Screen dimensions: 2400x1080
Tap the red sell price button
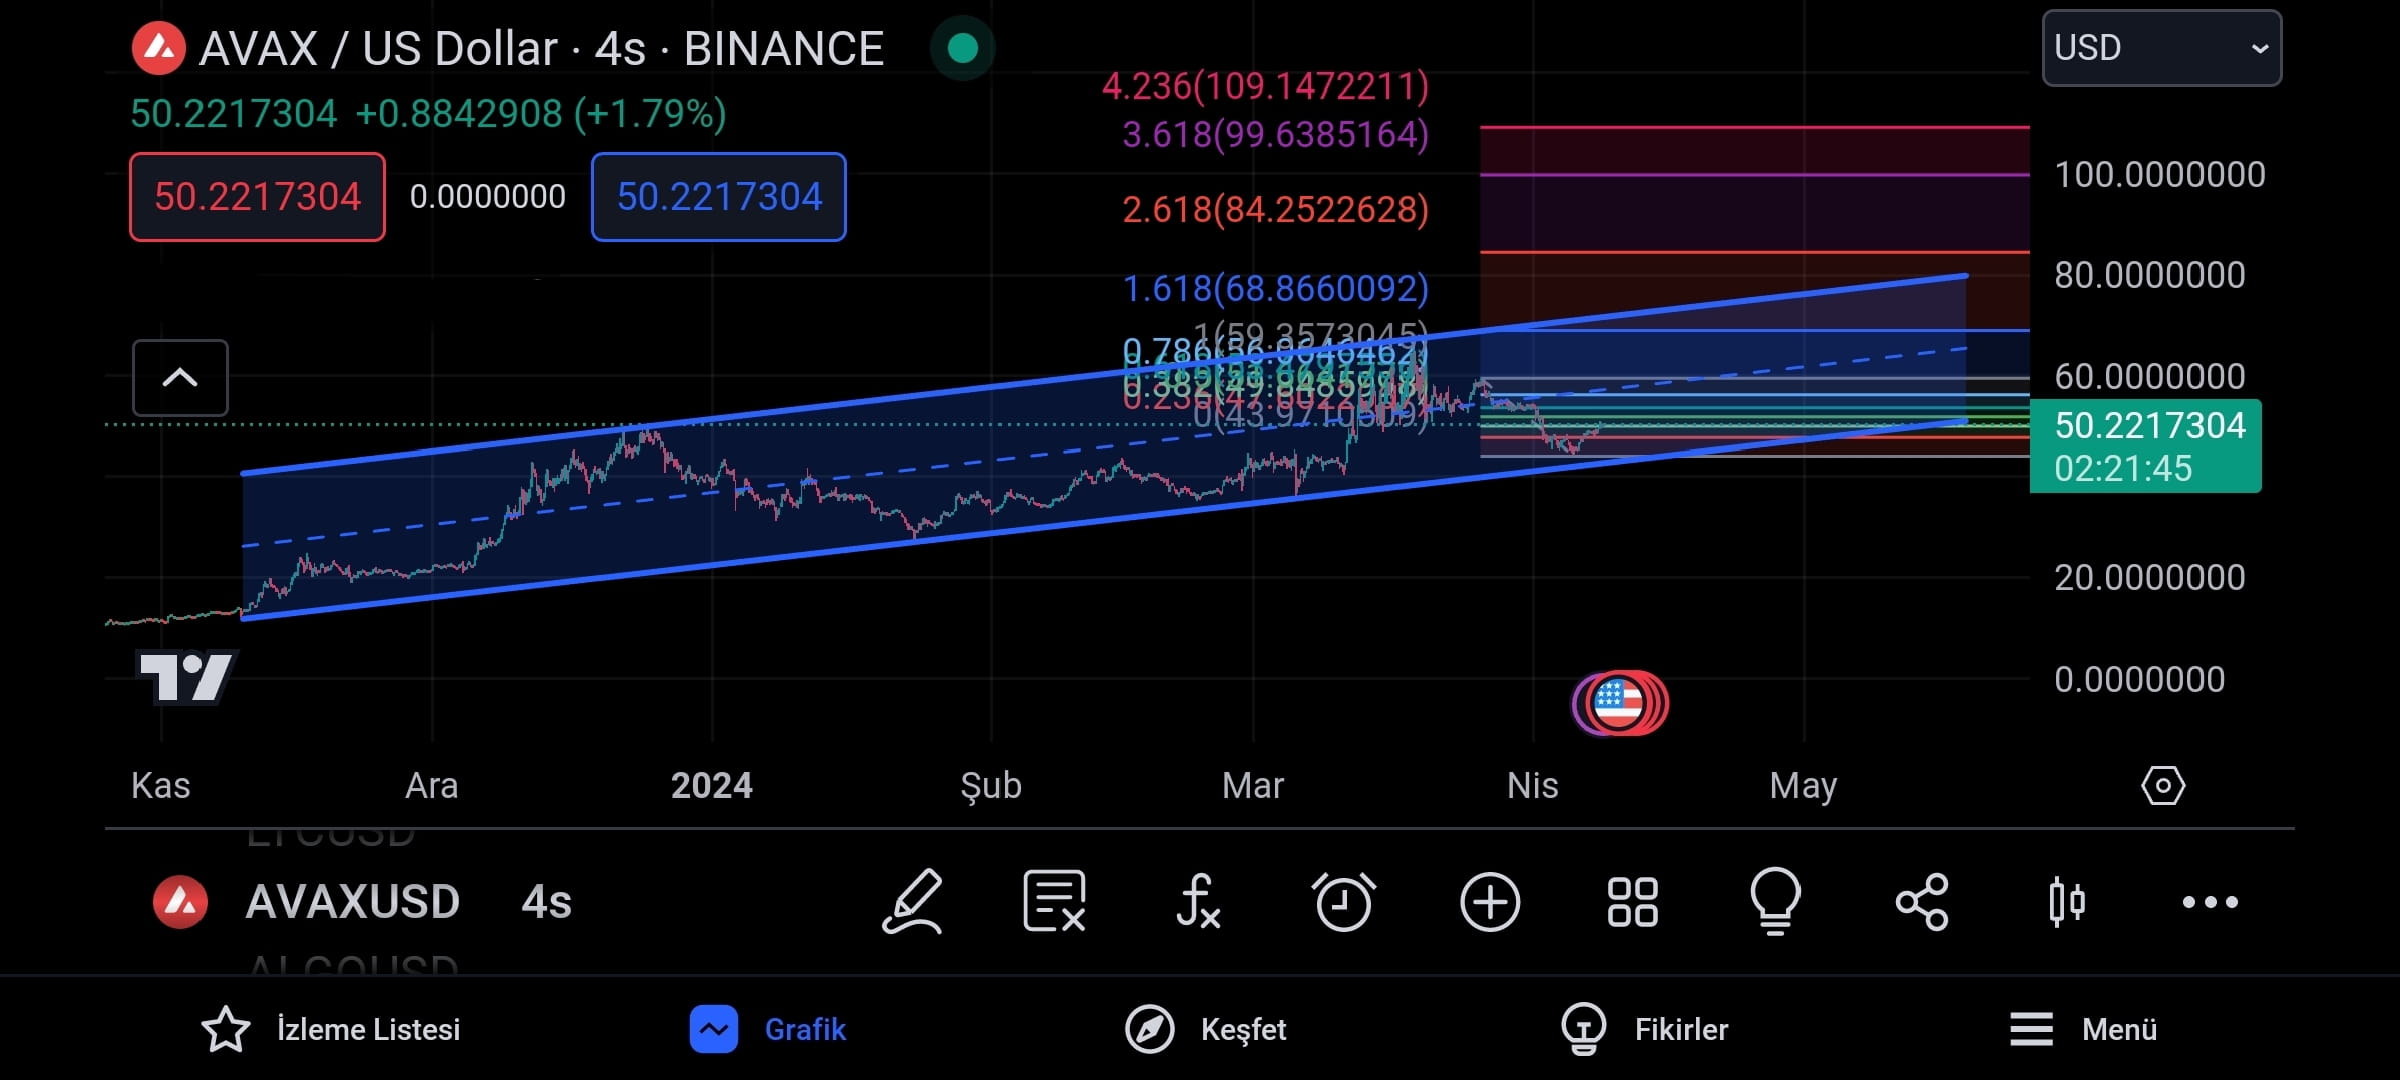point(257,197)
